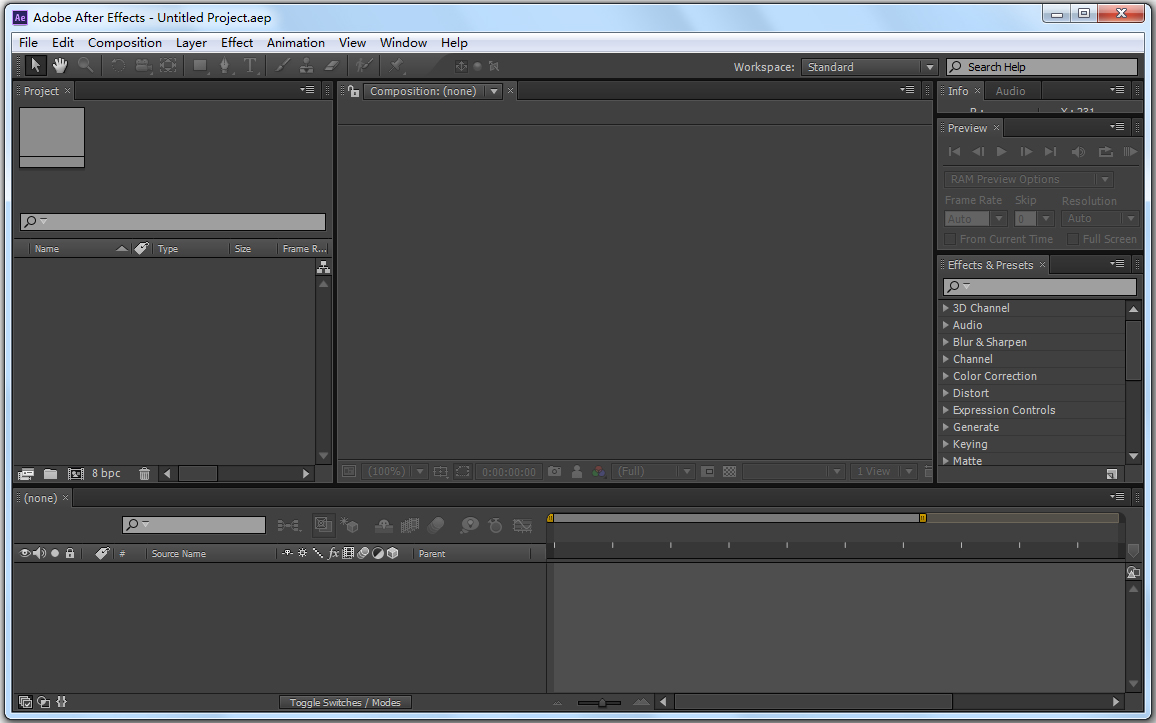Toggle the composition viewer lock icon
The width and height of the screenshot is (1156, 723).
point(354,91)
